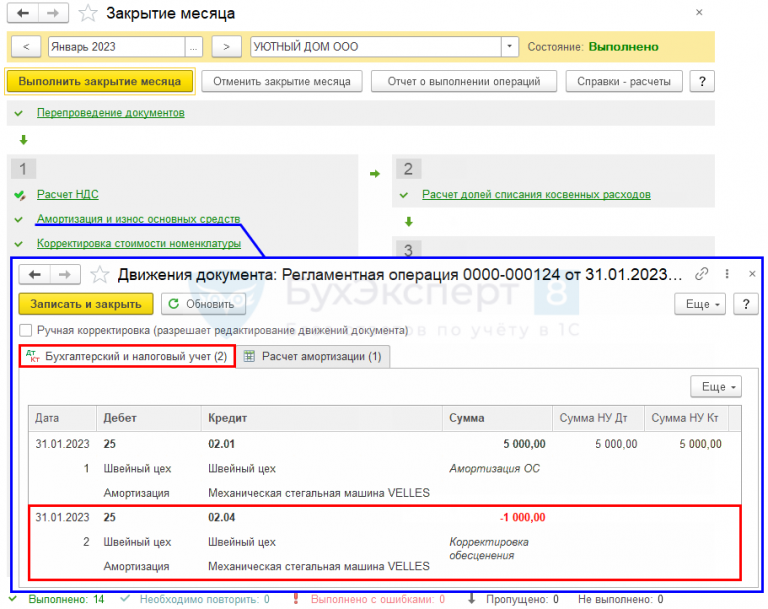Sort by the Дата column header
768x609 pixels.
tap(62, 418)
